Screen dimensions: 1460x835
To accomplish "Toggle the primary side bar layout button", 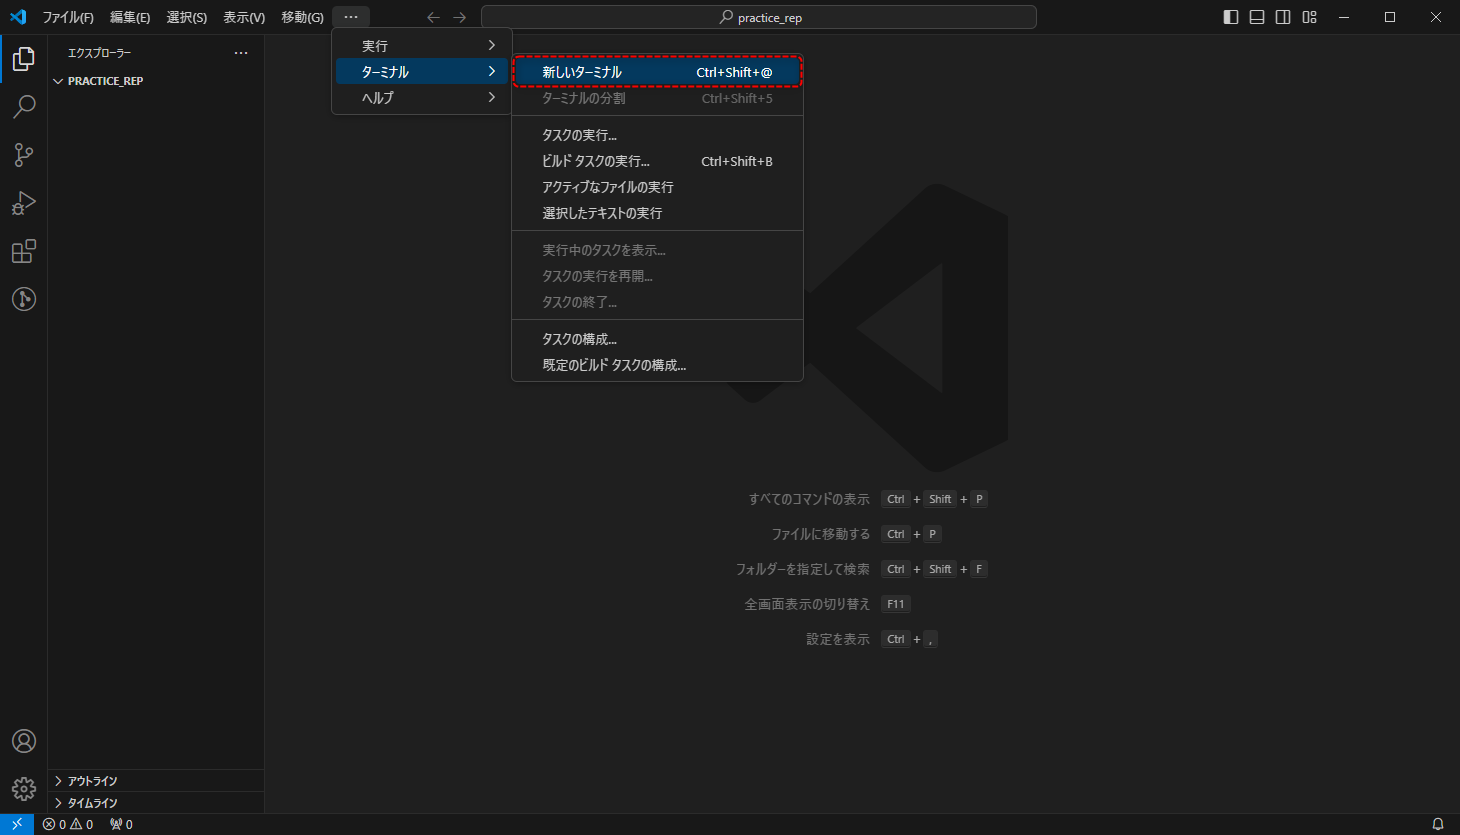I will click(x=1231, y=17).
